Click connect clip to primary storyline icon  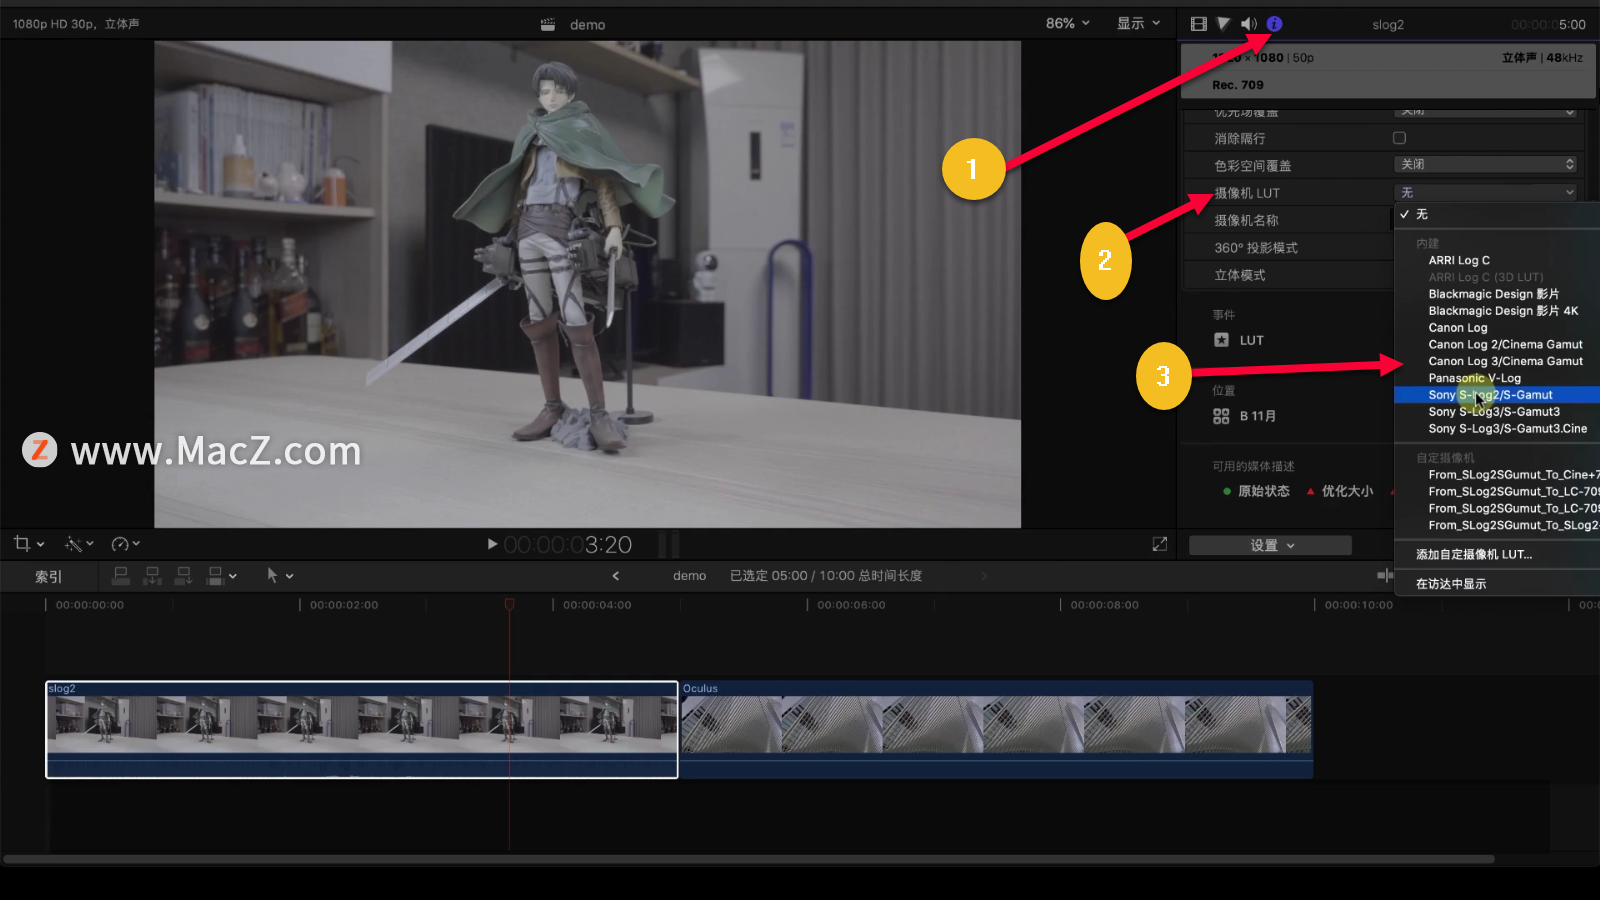coord(120,575)
